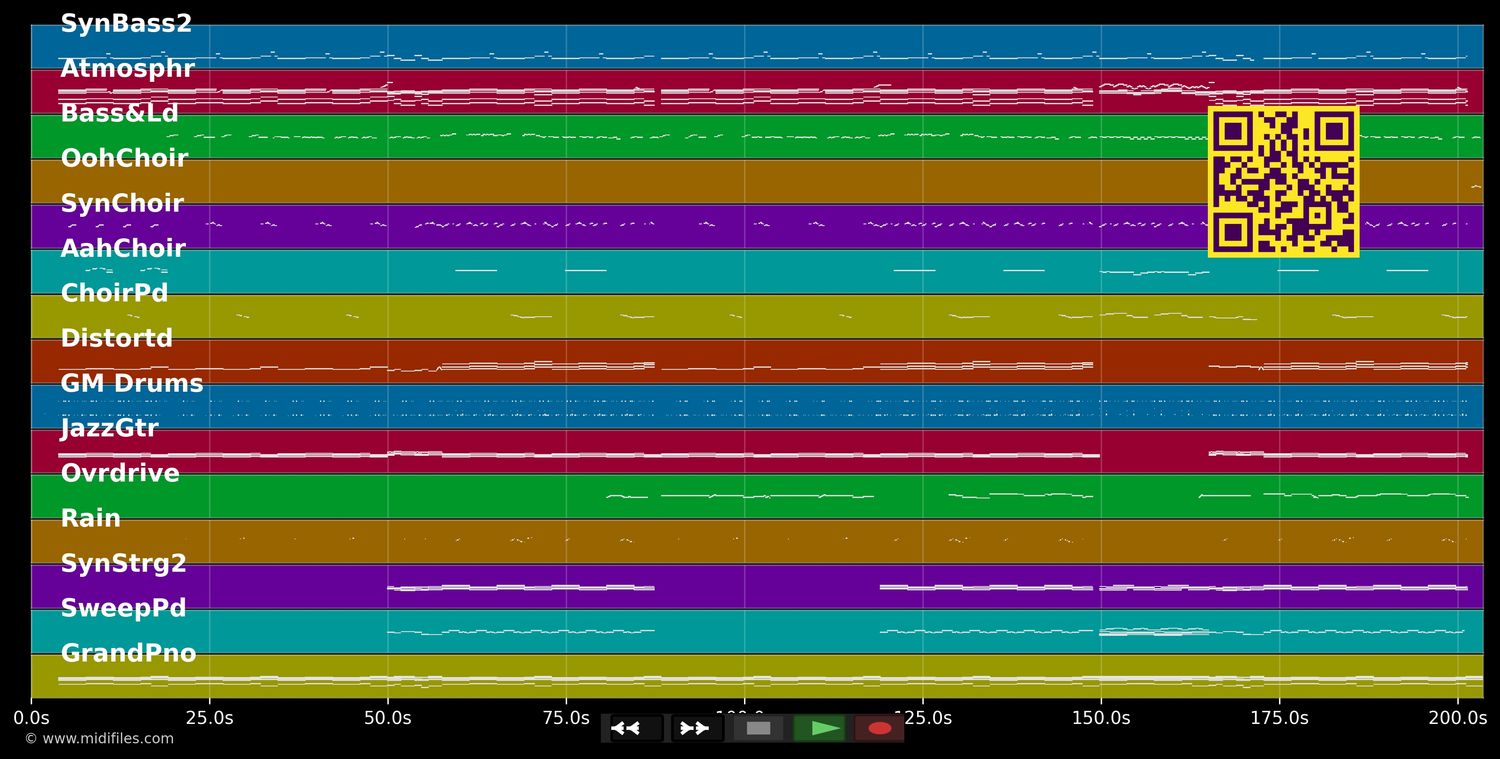The width and height of the screenshot is (1500, 759).
Task: Jump to the 50.0s timeline marker
Action: click(x=387, y=718)
